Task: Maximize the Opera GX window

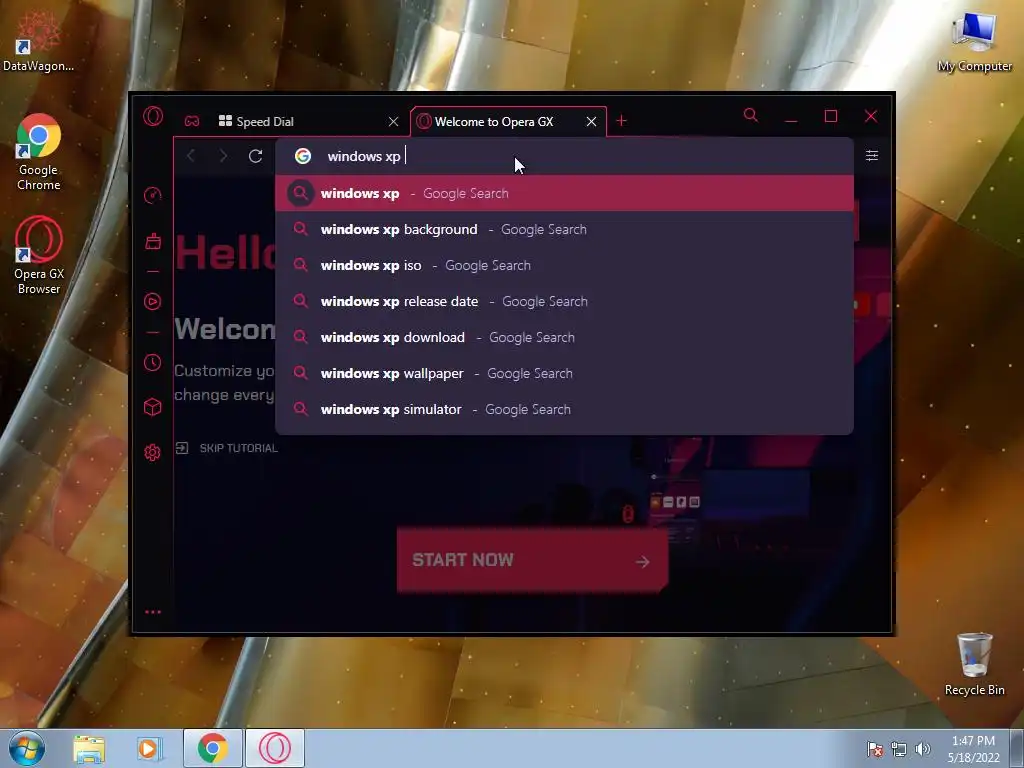Action: [x=831, y=116]
